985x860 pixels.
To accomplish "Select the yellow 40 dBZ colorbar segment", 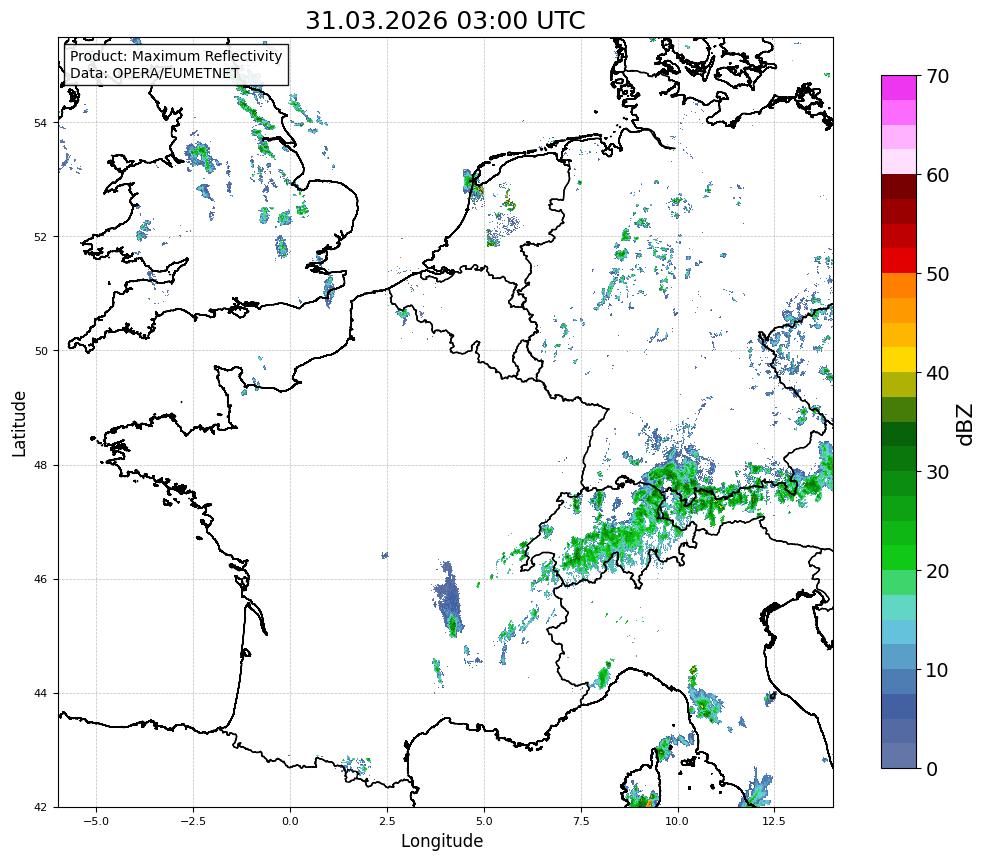I will [x=899, y=360].
